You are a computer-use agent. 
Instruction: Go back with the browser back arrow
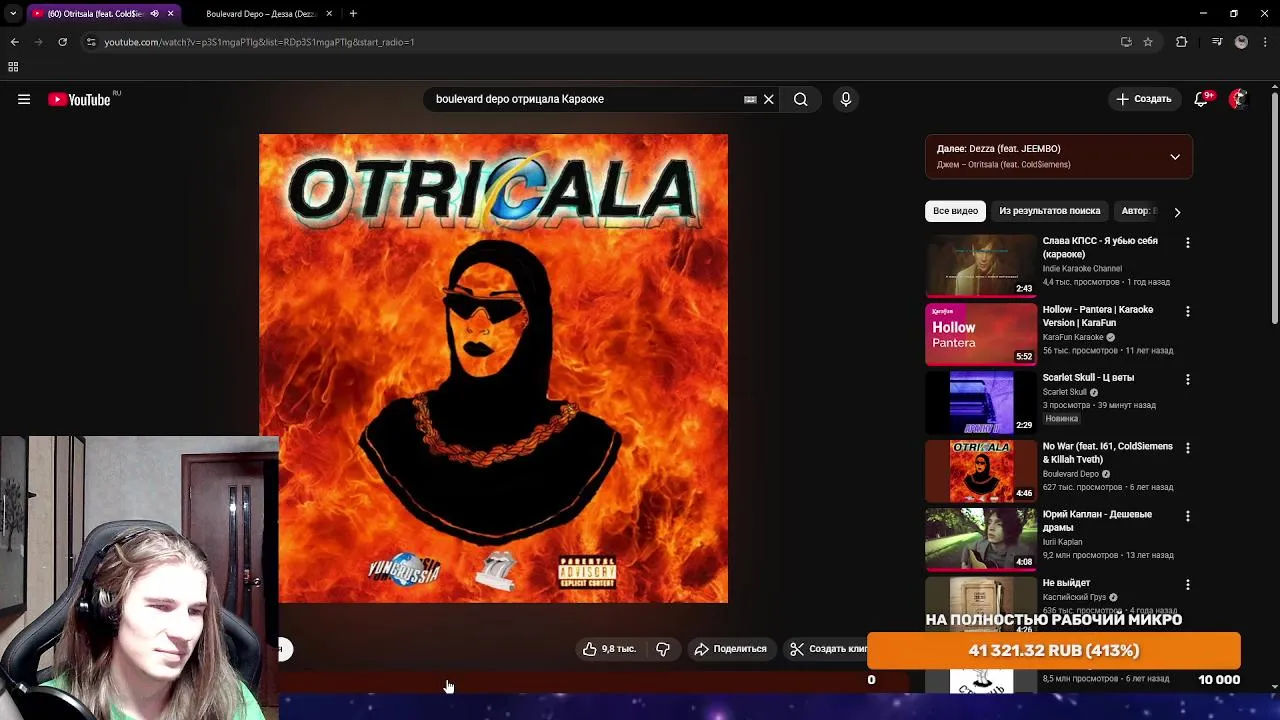[x=14, y=42]
